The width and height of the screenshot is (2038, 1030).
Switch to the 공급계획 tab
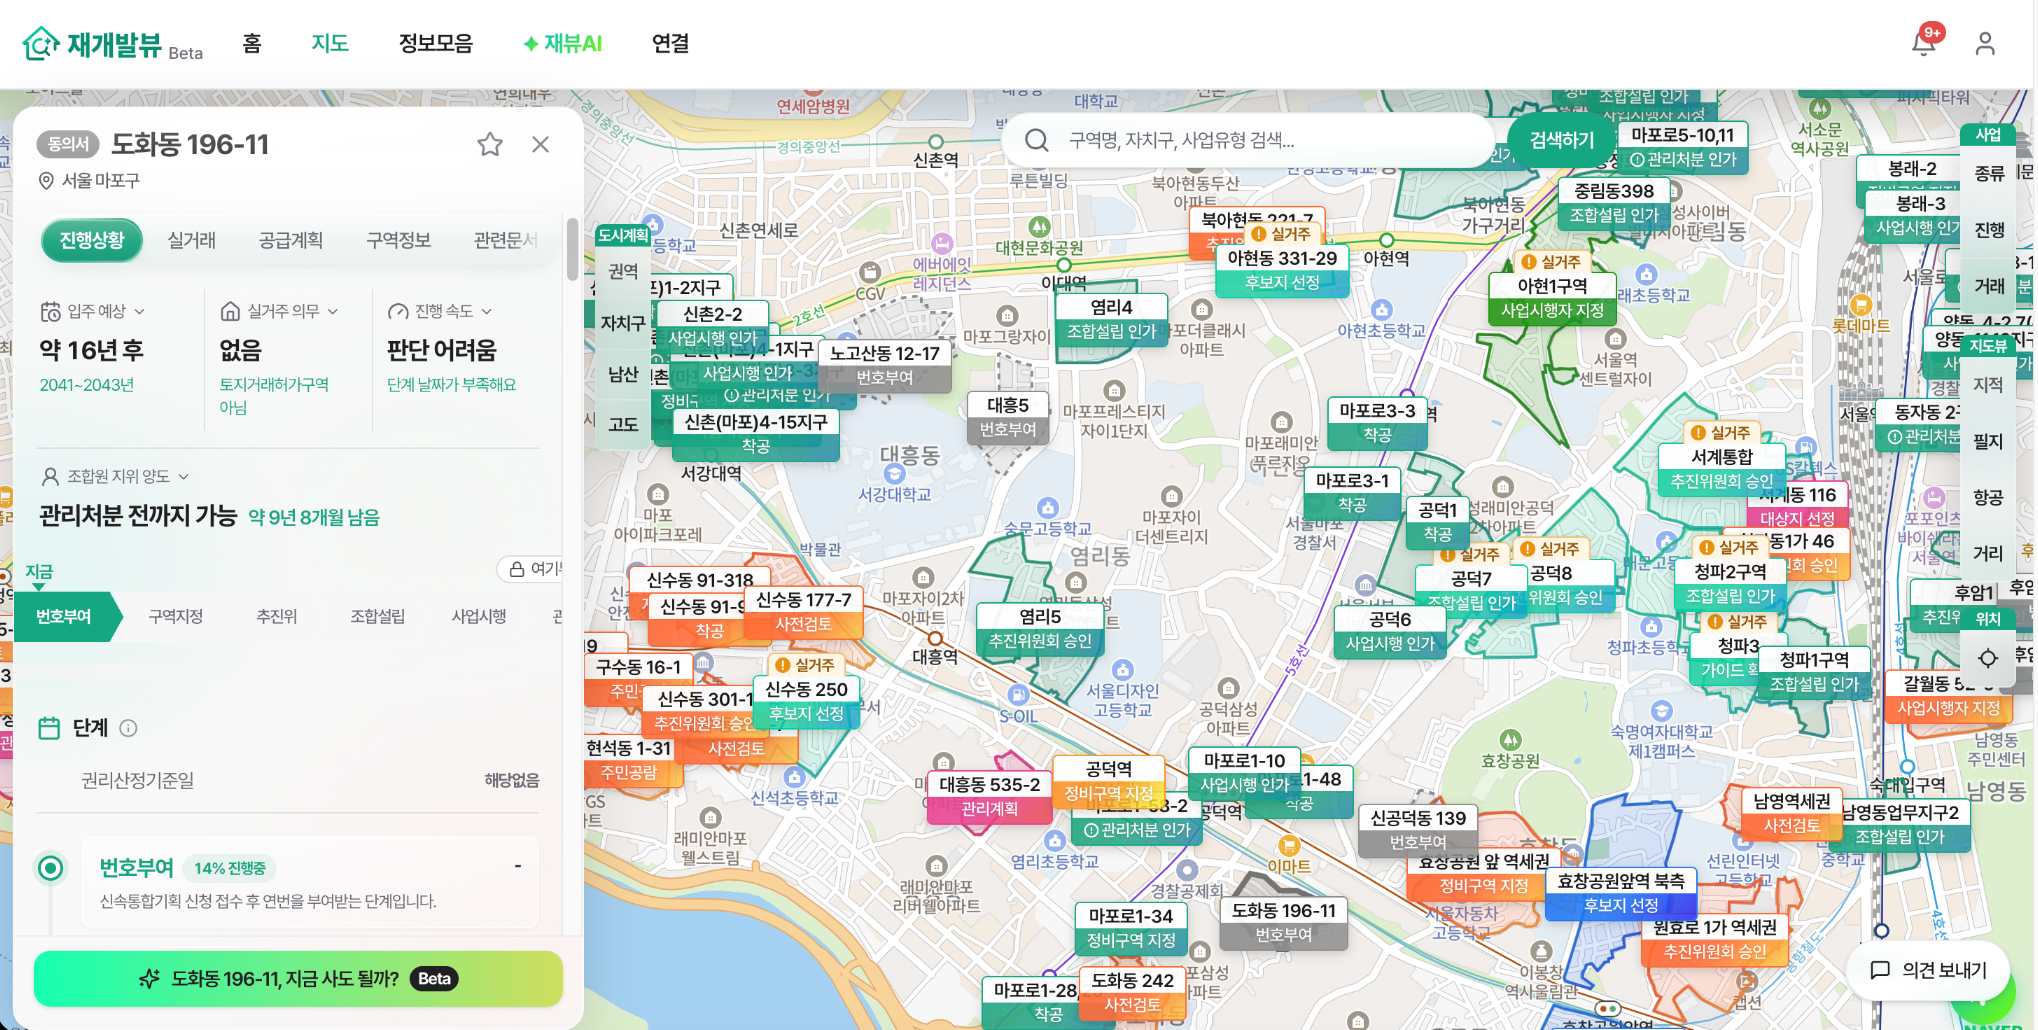(x=291, y=240)
